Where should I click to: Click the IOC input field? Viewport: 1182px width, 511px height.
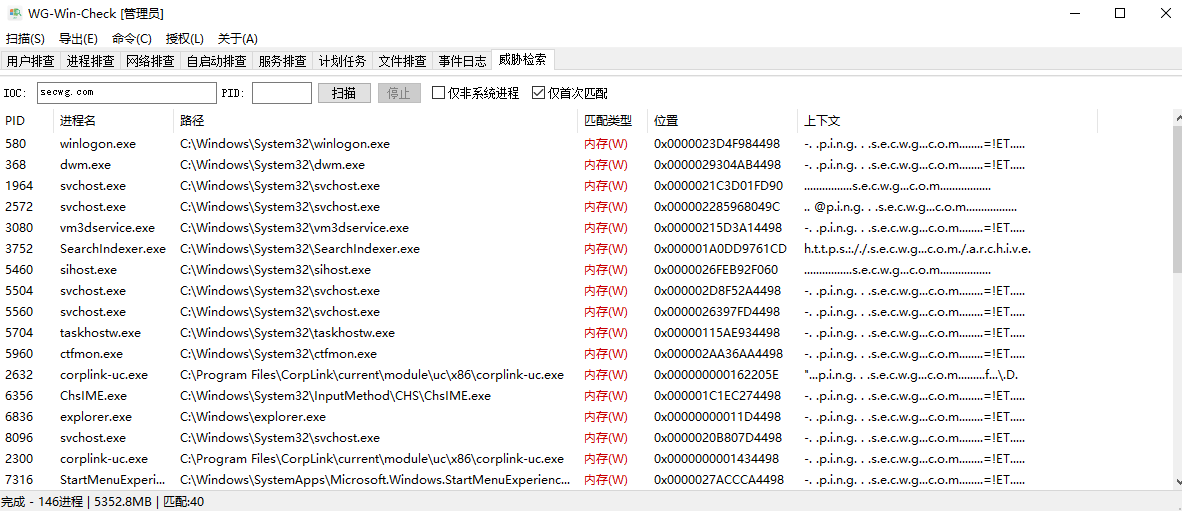point(126,93)
